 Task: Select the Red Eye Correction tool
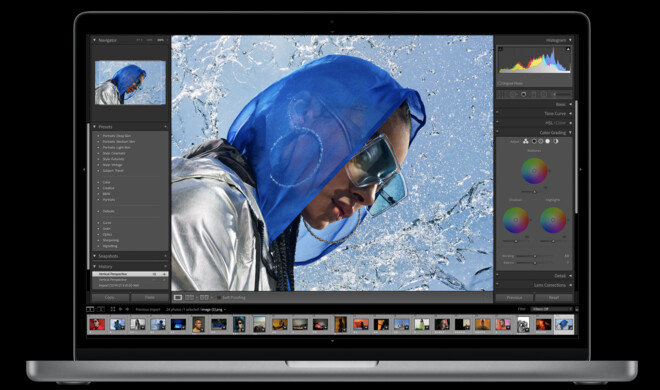click(x=524, y=94)
